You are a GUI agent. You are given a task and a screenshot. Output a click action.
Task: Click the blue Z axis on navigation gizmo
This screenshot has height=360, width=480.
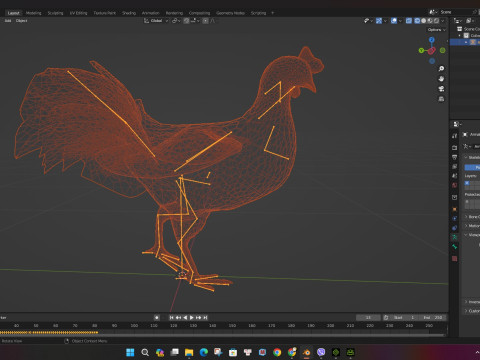(x=432, y=40)
